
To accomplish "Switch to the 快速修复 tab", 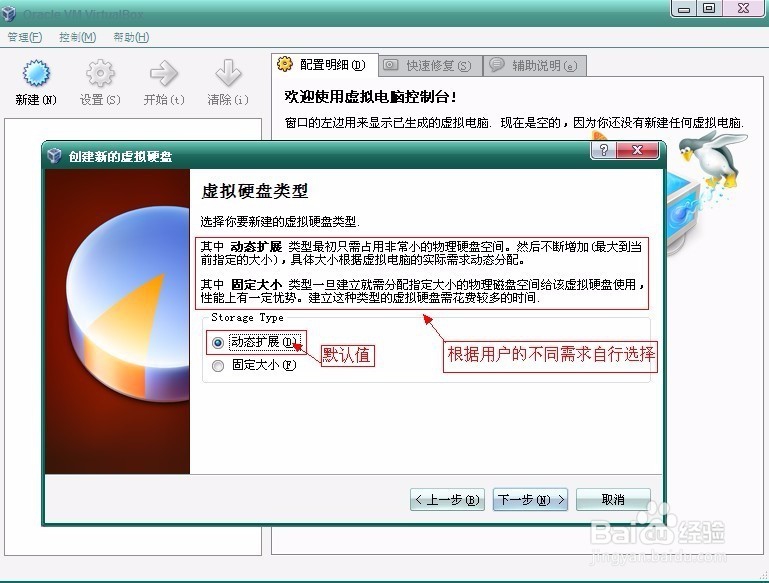I will point(430,65).
